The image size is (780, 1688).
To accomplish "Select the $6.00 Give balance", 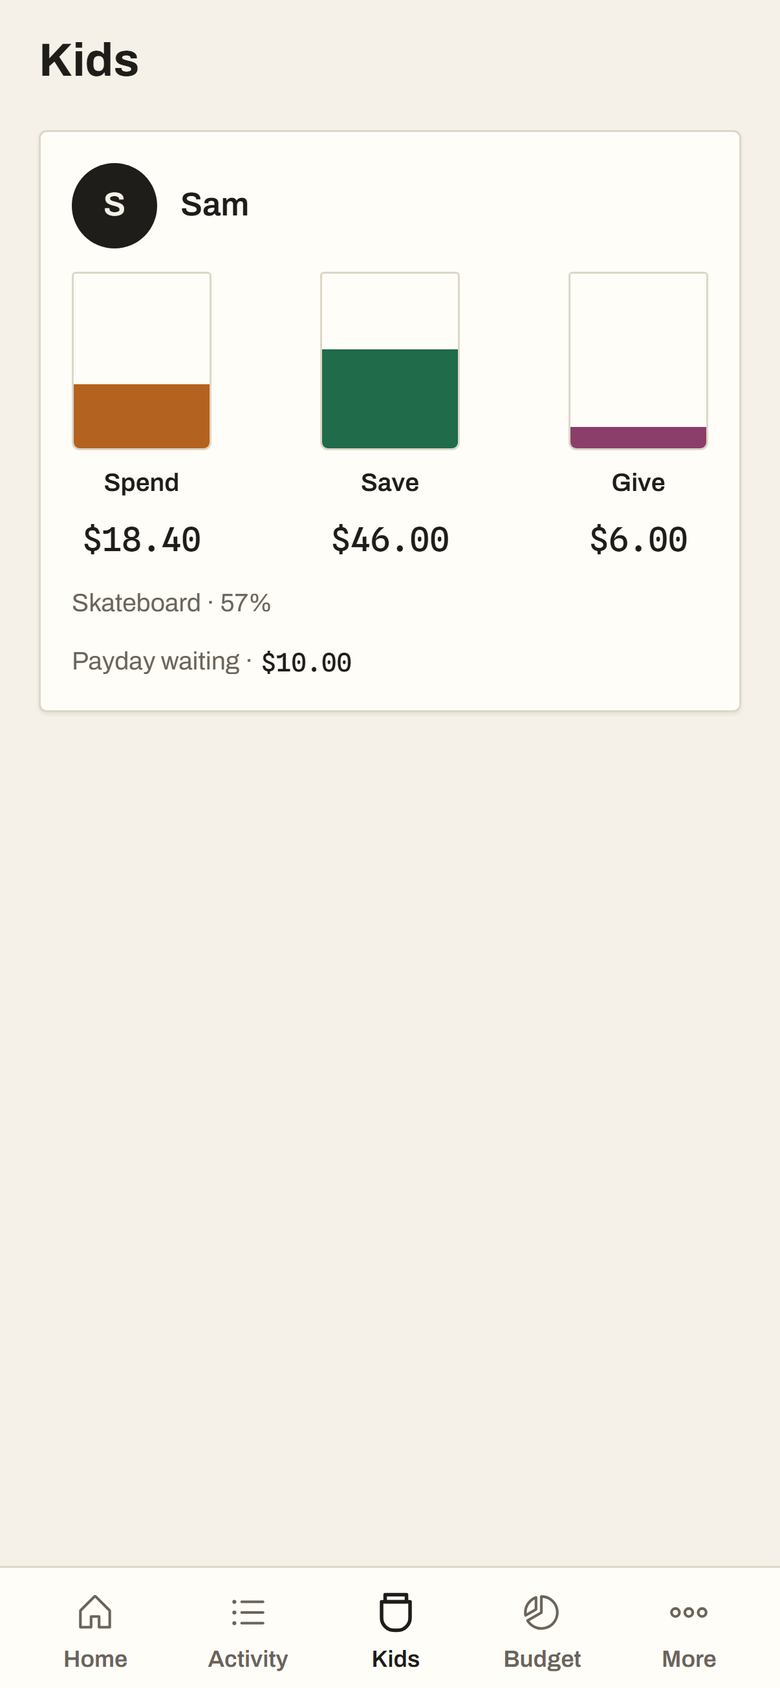I will tap(638, 540).
